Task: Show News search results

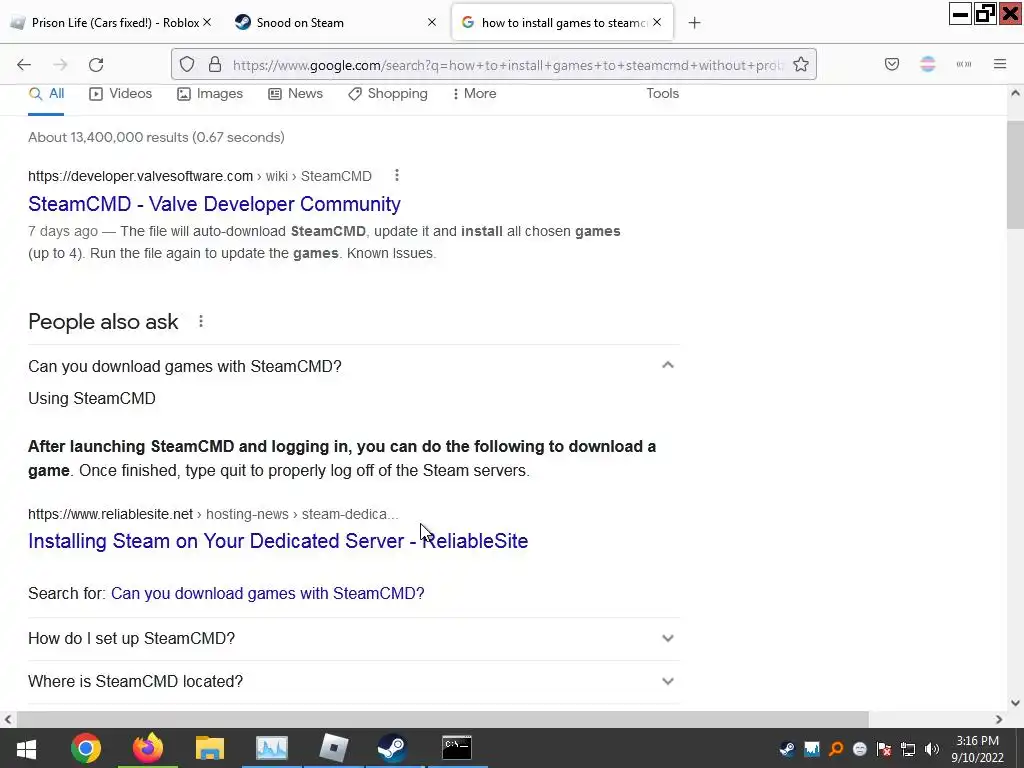Action: [x=296, y=93]
